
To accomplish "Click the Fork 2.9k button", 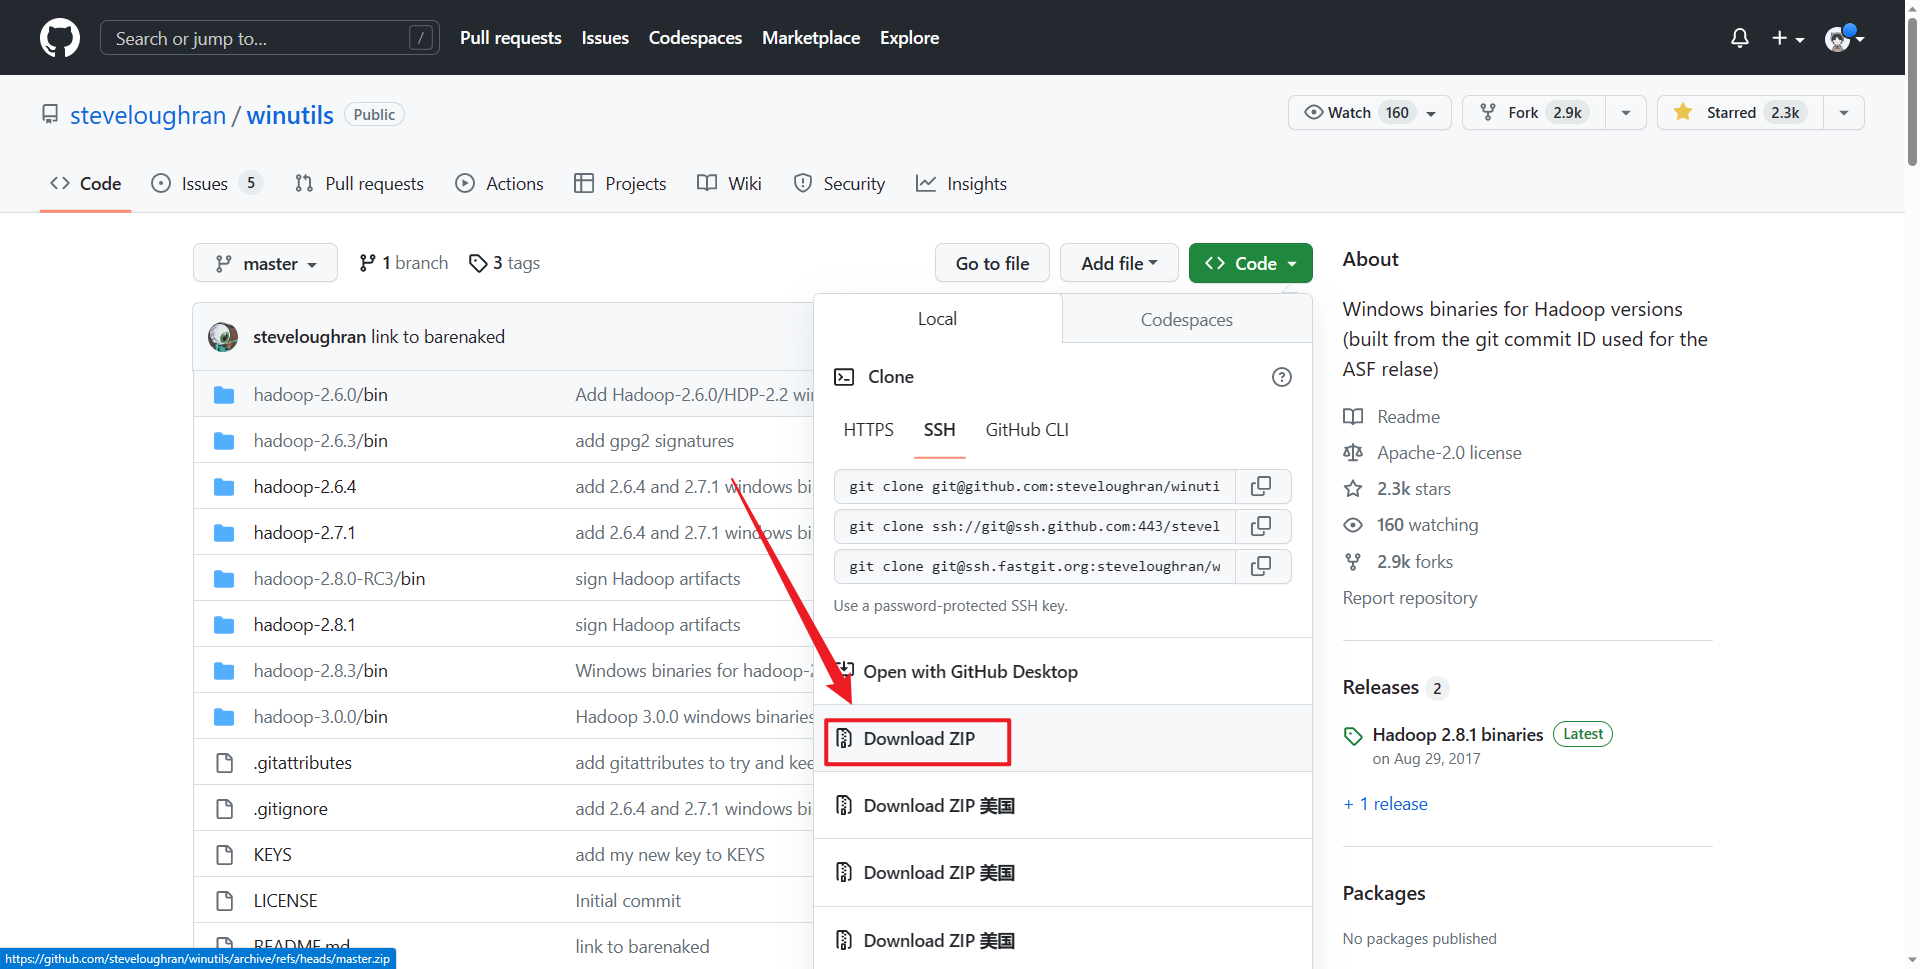I will (1534, 113).
